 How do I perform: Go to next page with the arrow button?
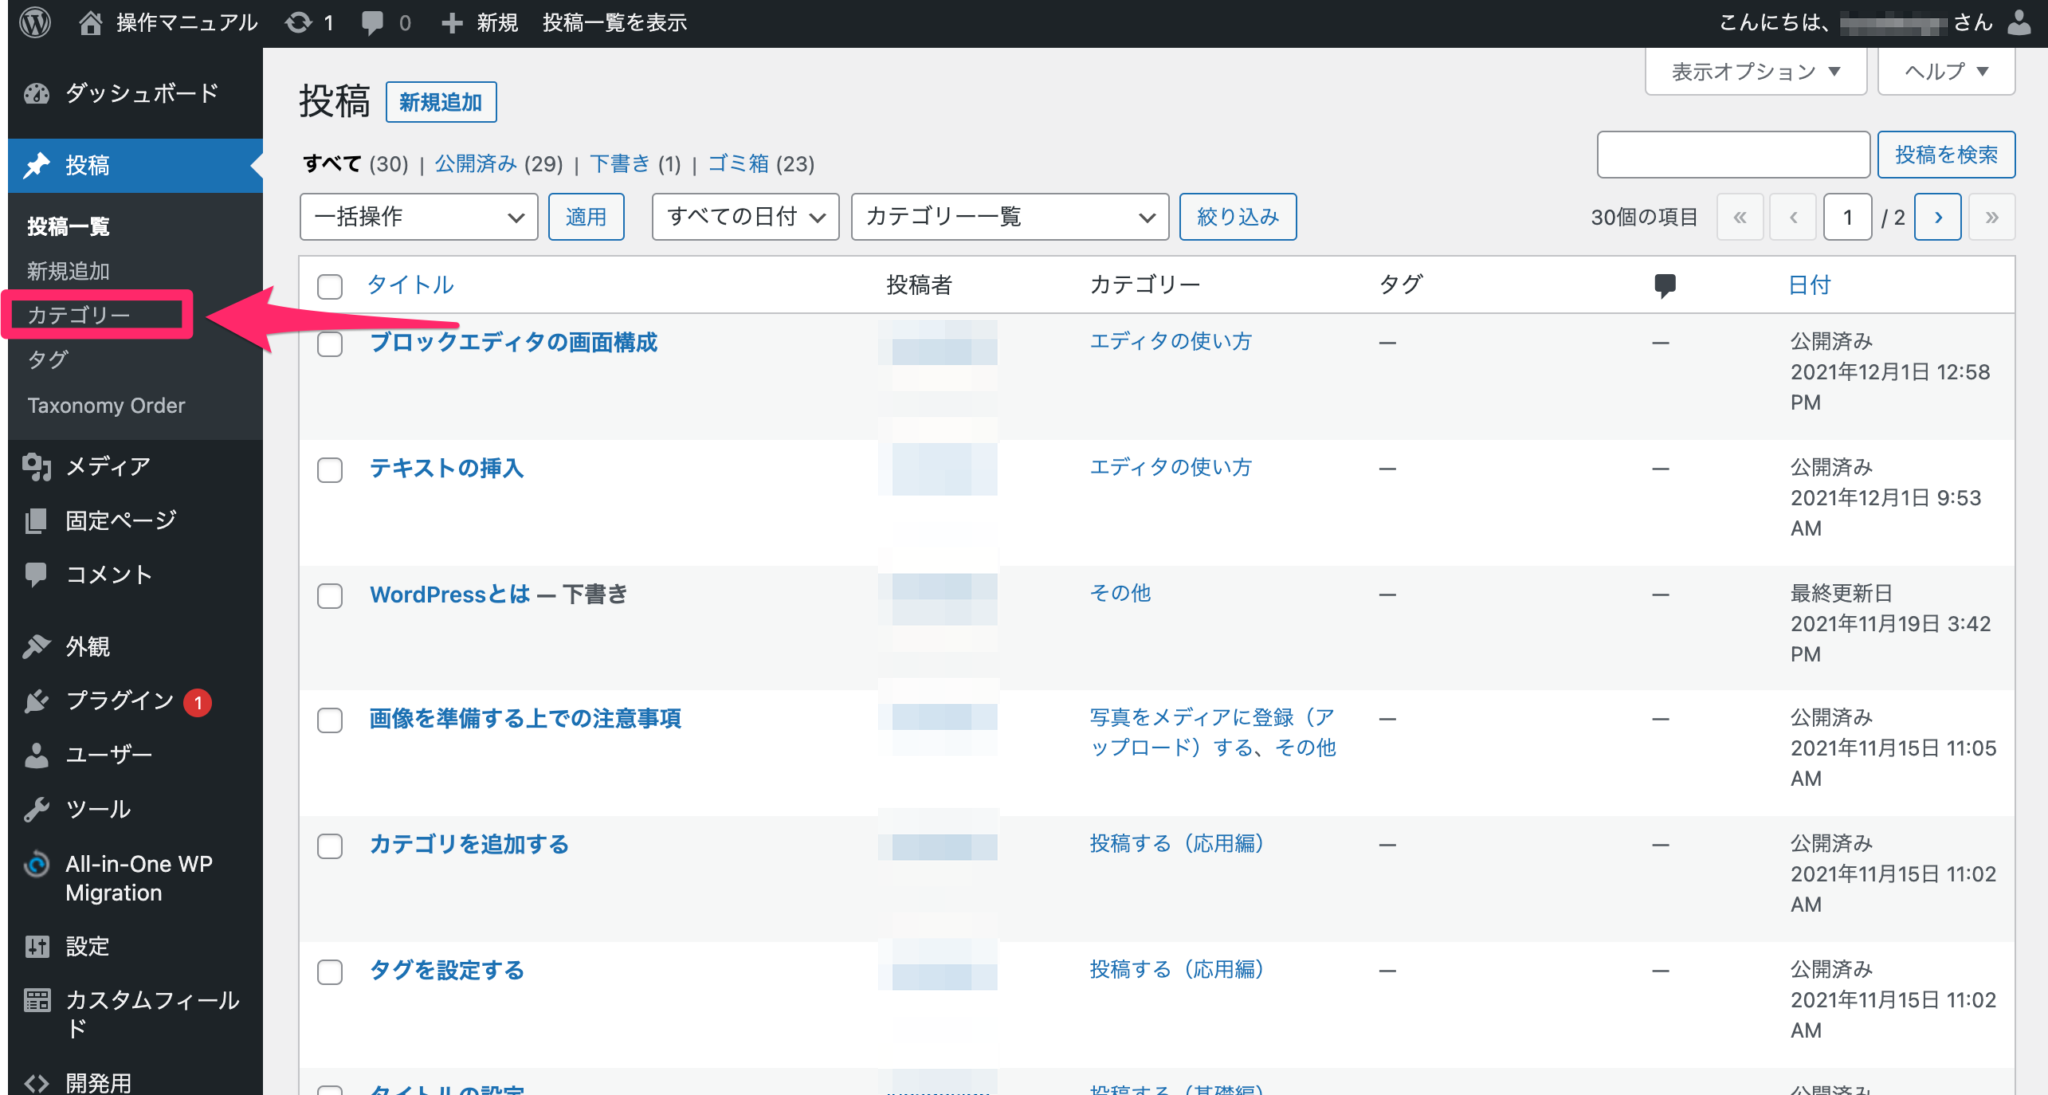(x=1937, y=217)
